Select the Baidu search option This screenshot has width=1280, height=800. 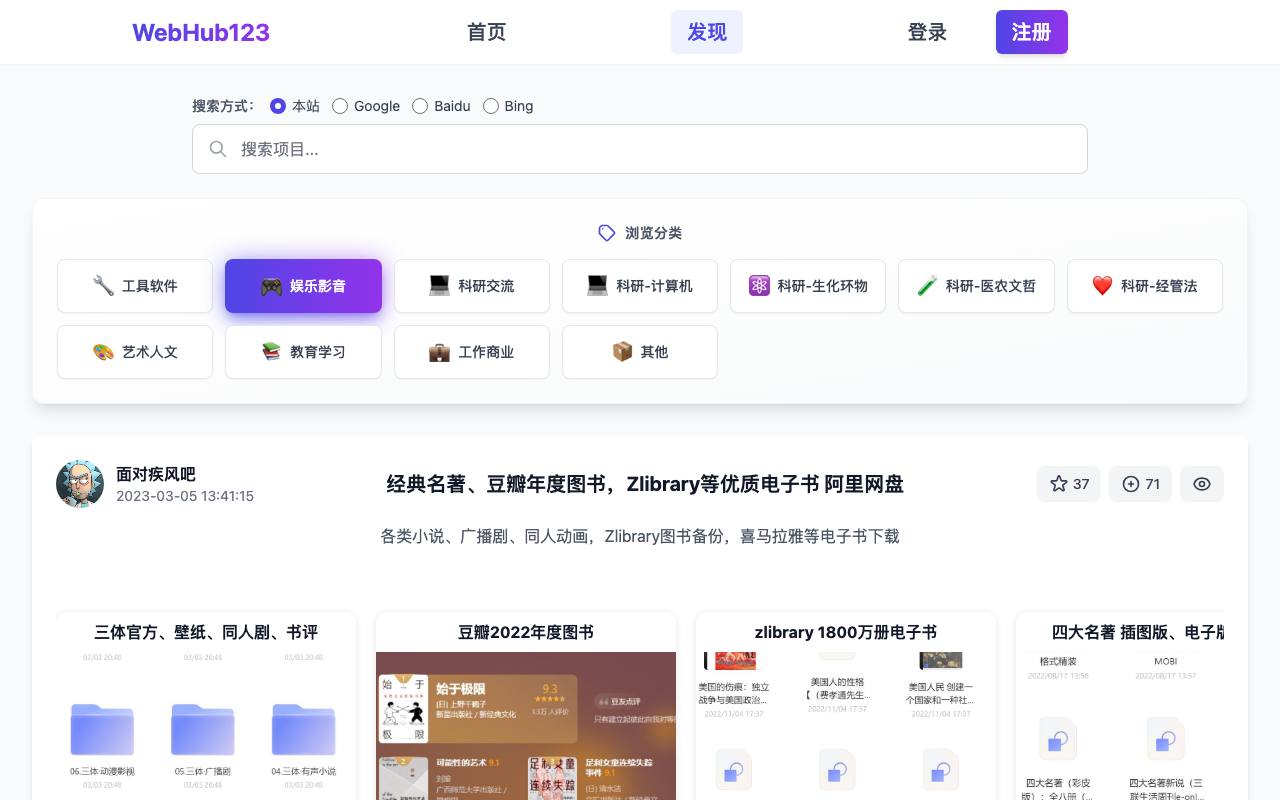pos(420,106)
